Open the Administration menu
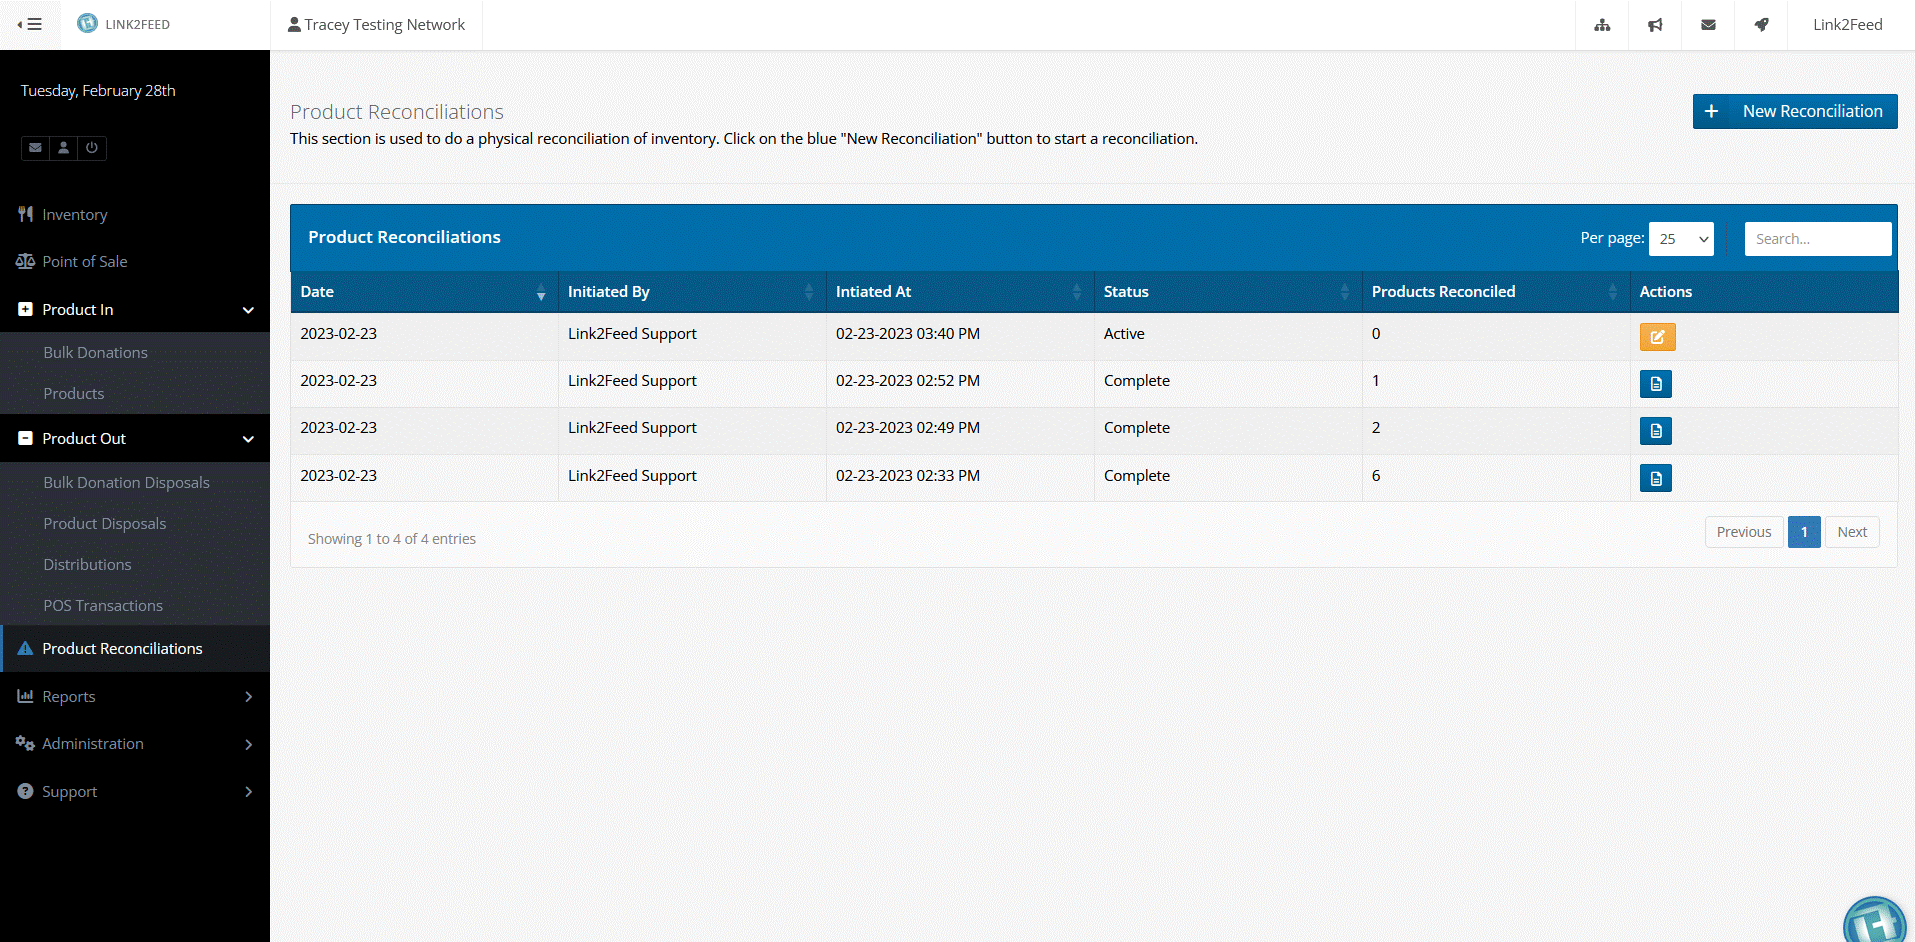 point(135,743)
